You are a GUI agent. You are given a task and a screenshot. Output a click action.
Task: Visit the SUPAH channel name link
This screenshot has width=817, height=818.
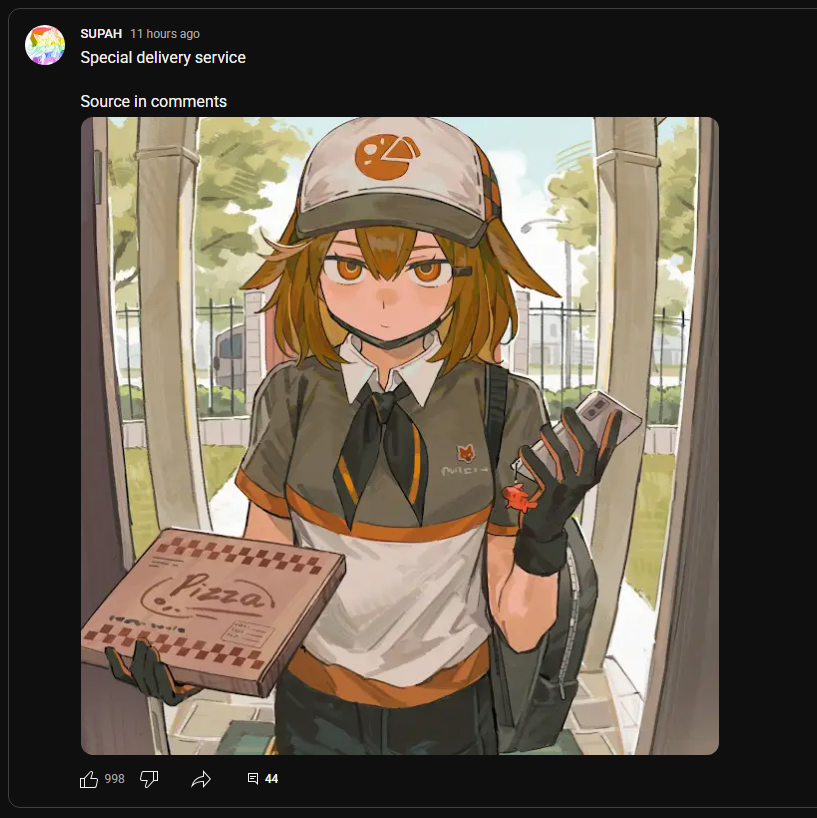click(101, 34)
